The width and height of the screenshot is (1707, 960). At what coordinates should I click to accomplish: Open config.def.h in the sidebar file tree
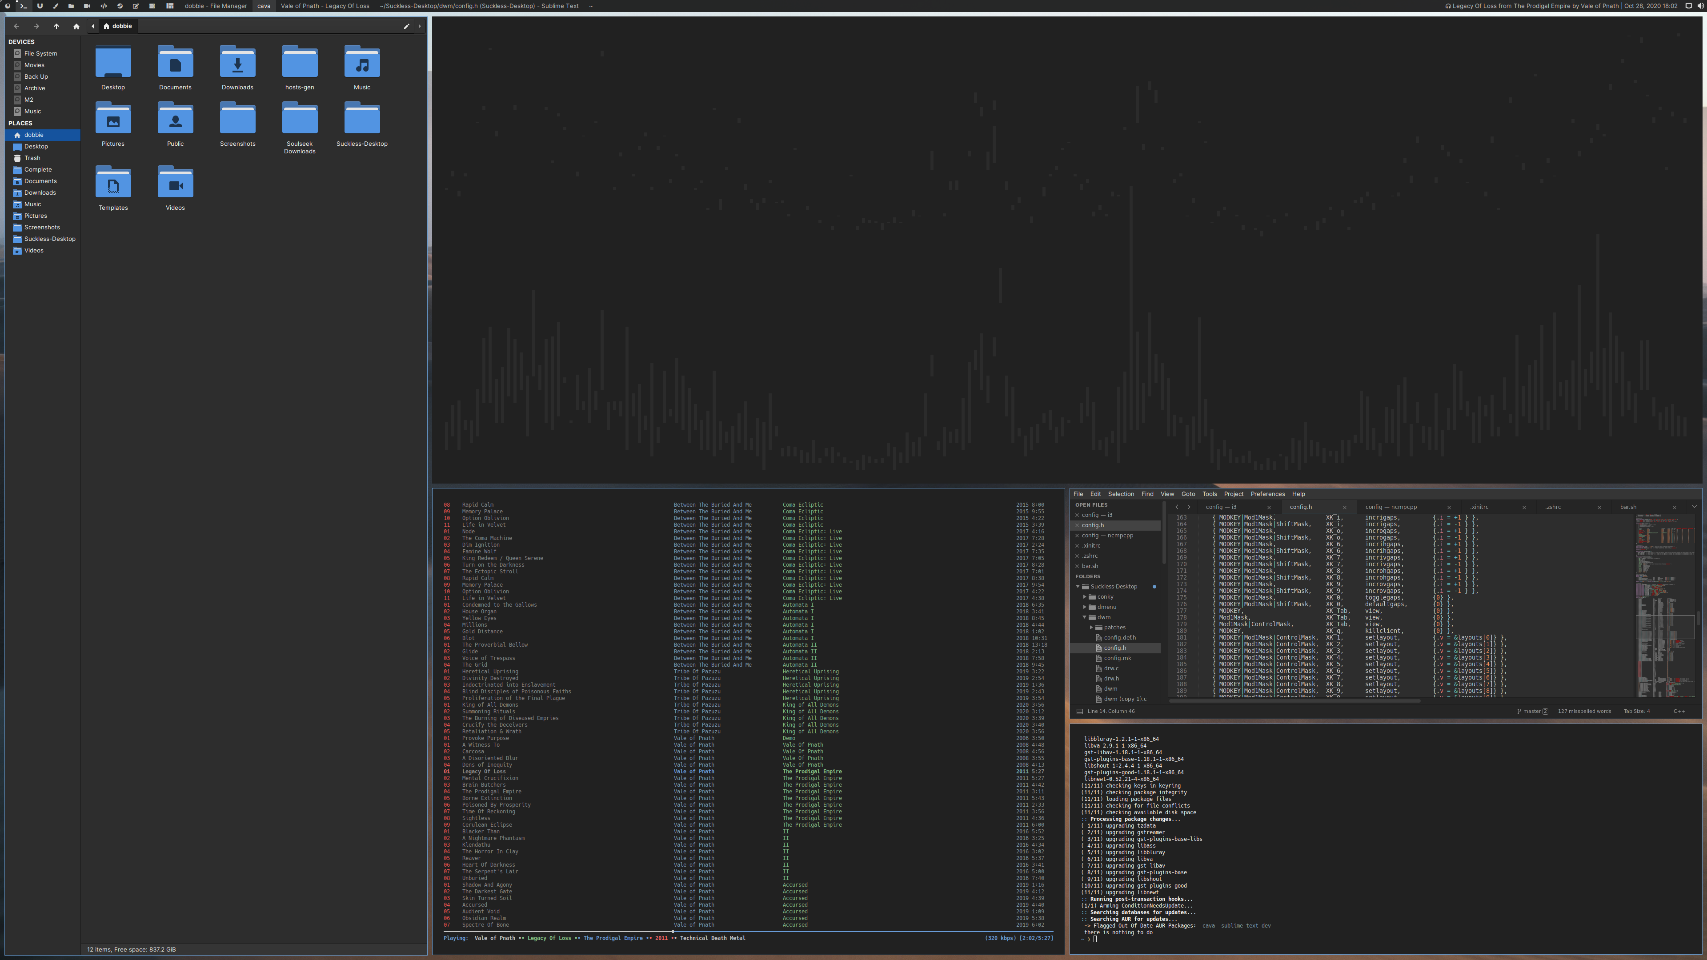pos(1119,637)
